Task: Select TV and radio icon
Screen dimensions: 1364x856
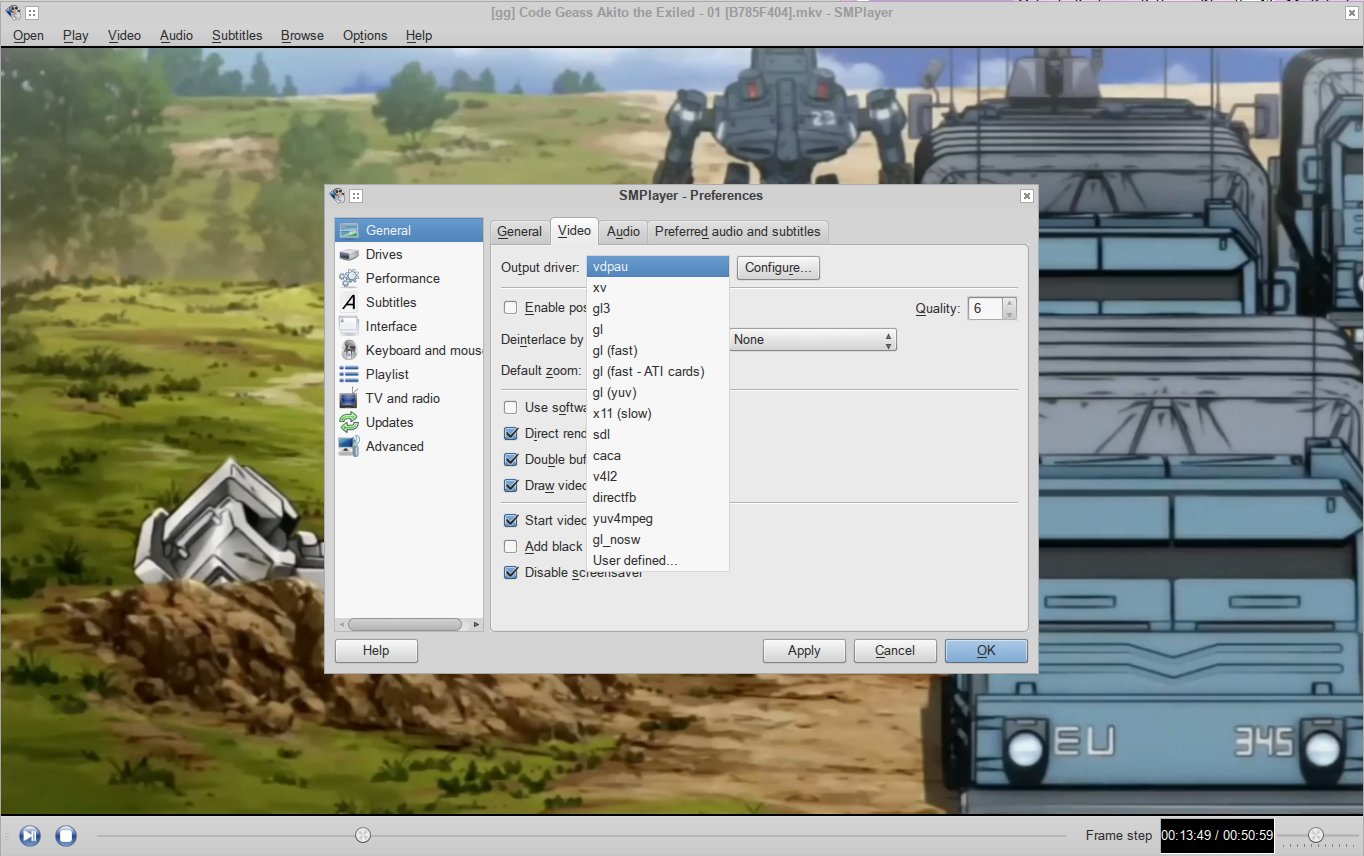Action: (349, 398)
